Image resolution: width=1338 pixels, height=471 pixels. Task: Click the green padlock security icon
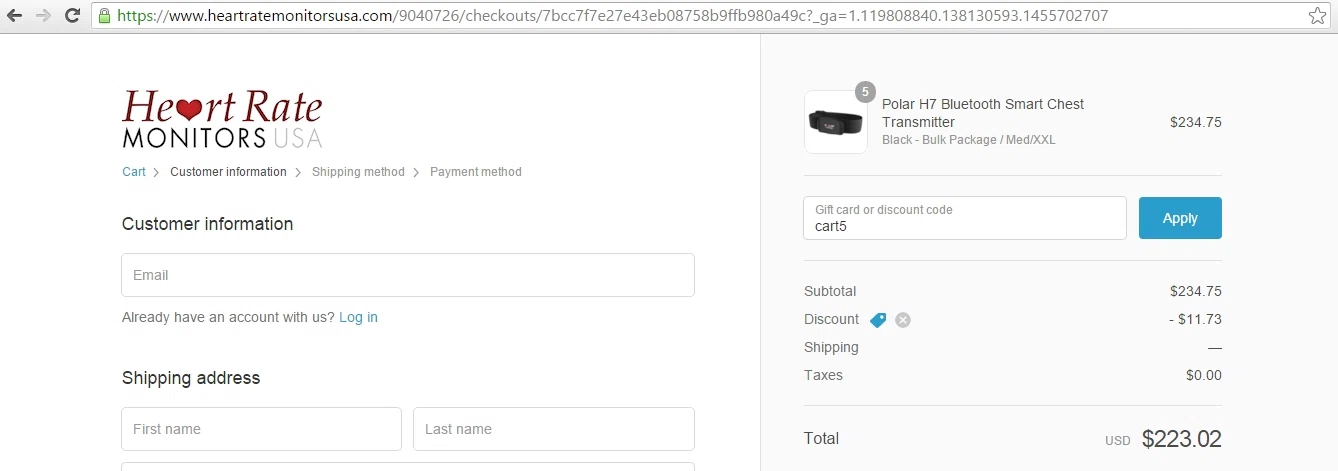104,16
